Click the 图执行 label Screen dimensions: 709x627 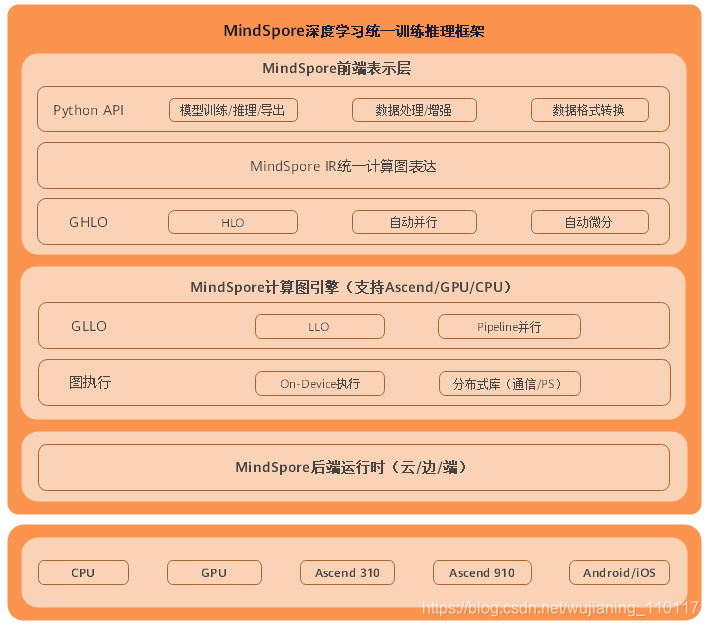pos(90,382)
